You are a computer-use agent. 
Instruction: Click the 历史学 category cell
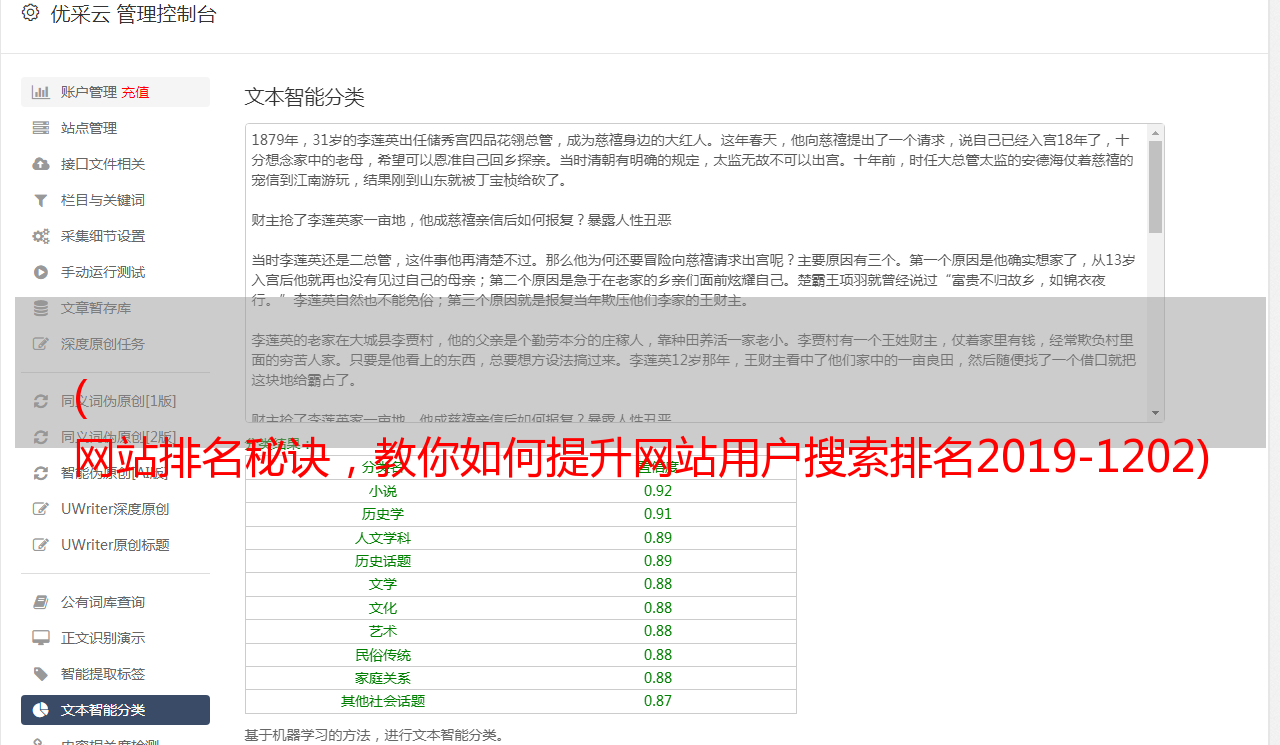click(383, 514)
